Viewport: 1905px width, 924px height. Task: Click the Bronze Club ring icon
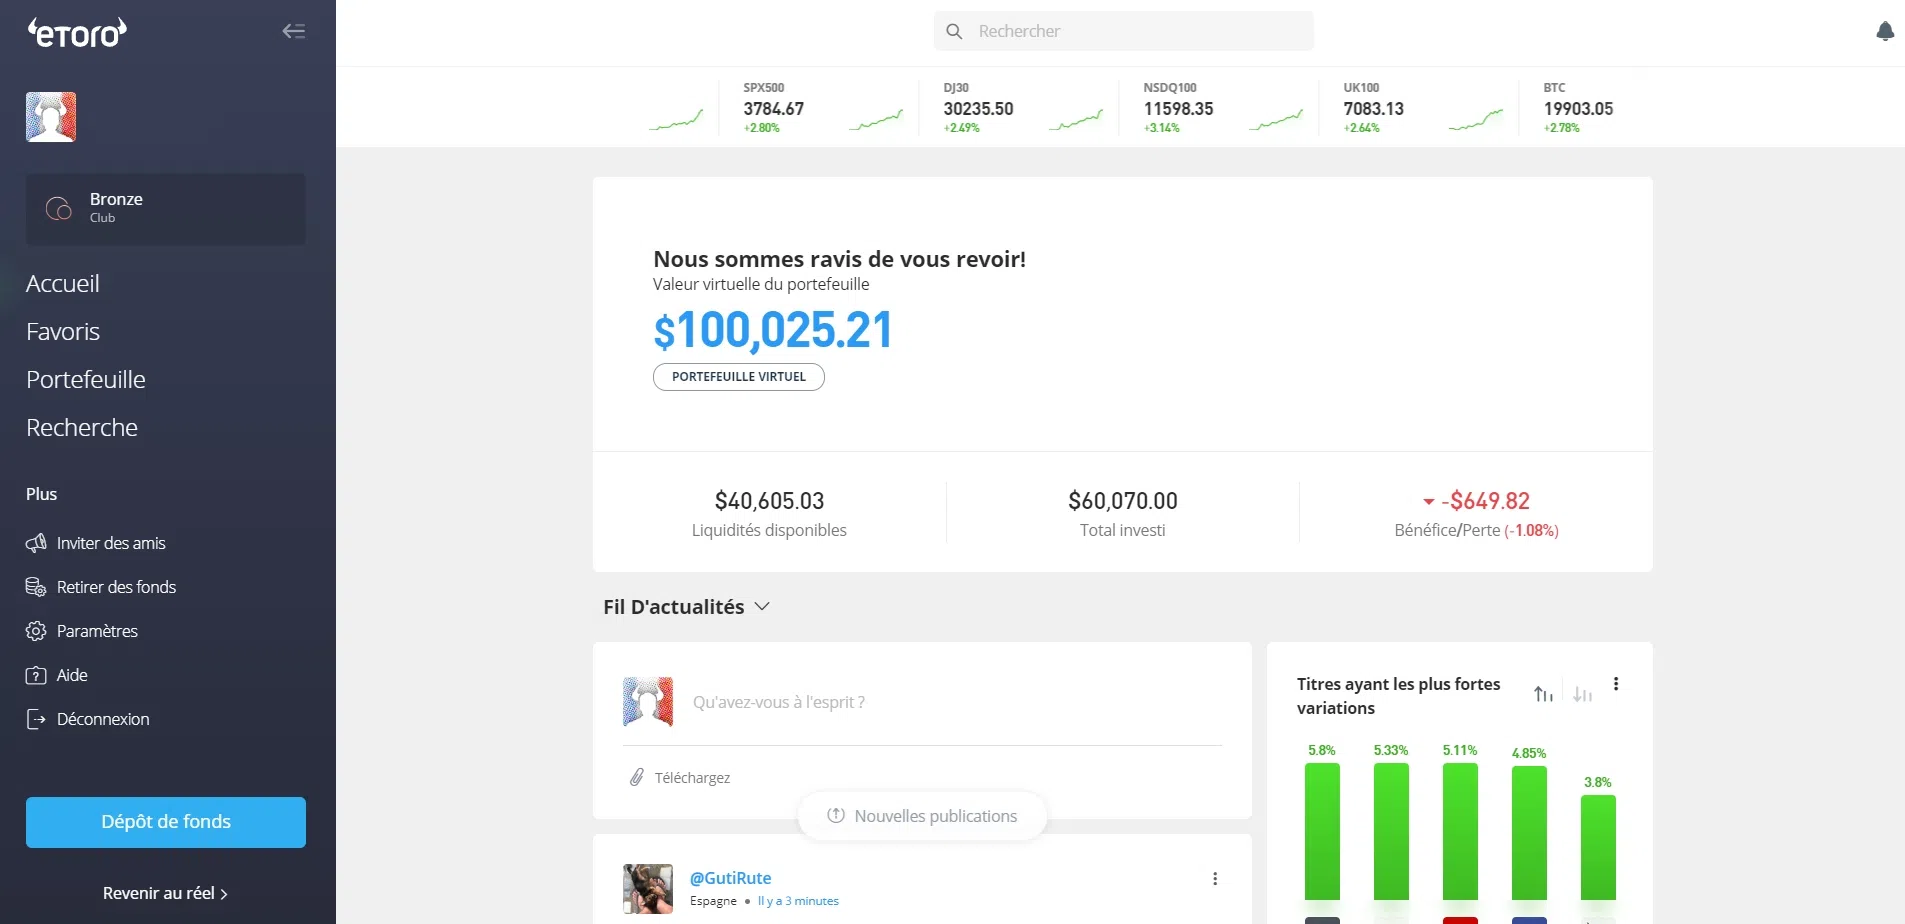(59, 208)
